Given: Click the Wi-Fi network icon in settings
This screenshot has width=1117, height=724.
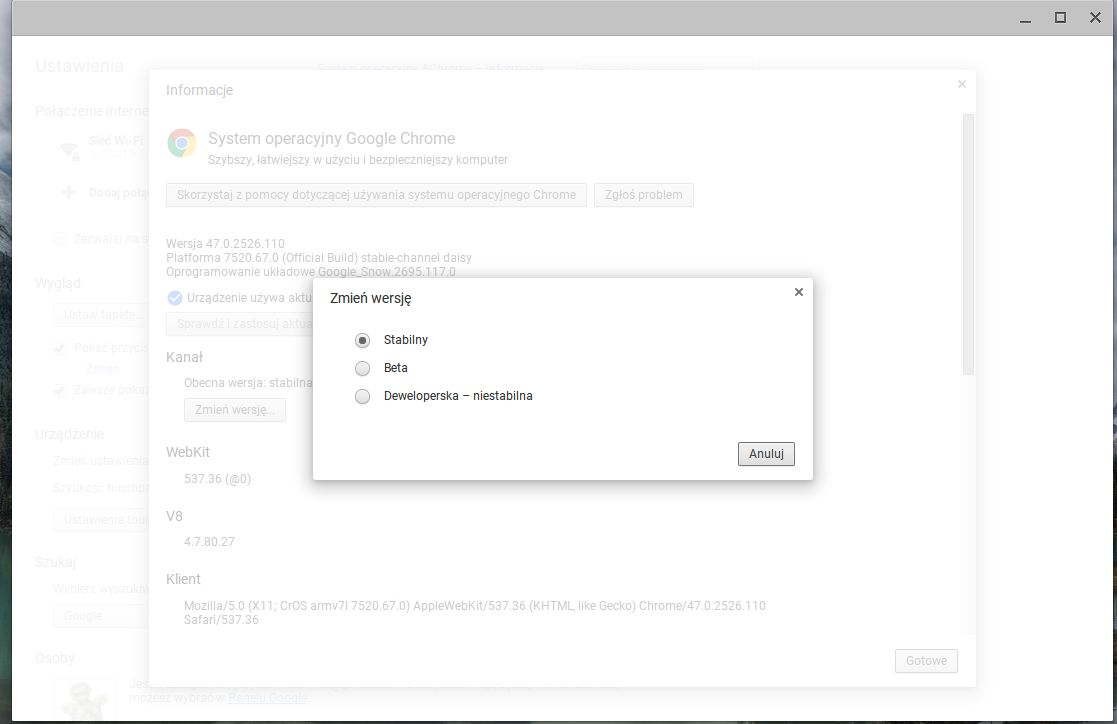Looking at the screenshot, I should (69, 150).
